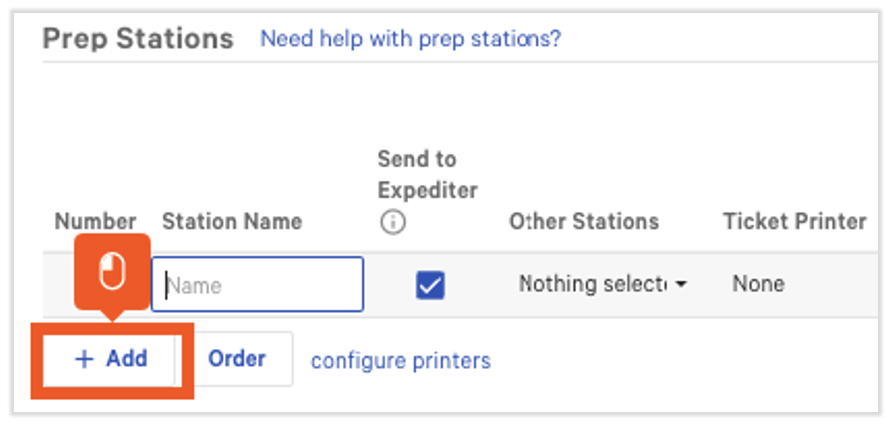Expand the Other Stations dropdown arrow
Image resolution: width=890 pixels, height=424 pixels.
coord(682,285)
